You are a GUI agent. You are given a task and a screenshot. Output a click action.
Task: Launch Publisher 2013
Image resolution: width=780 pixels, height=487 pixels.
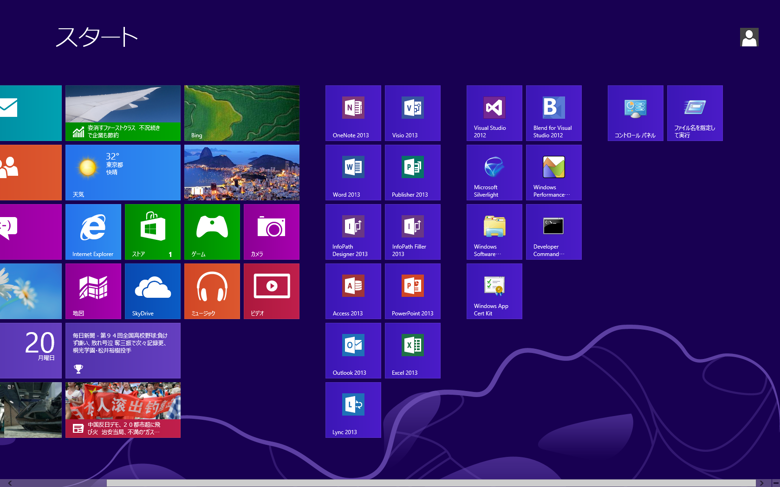[x=412, y=173]
